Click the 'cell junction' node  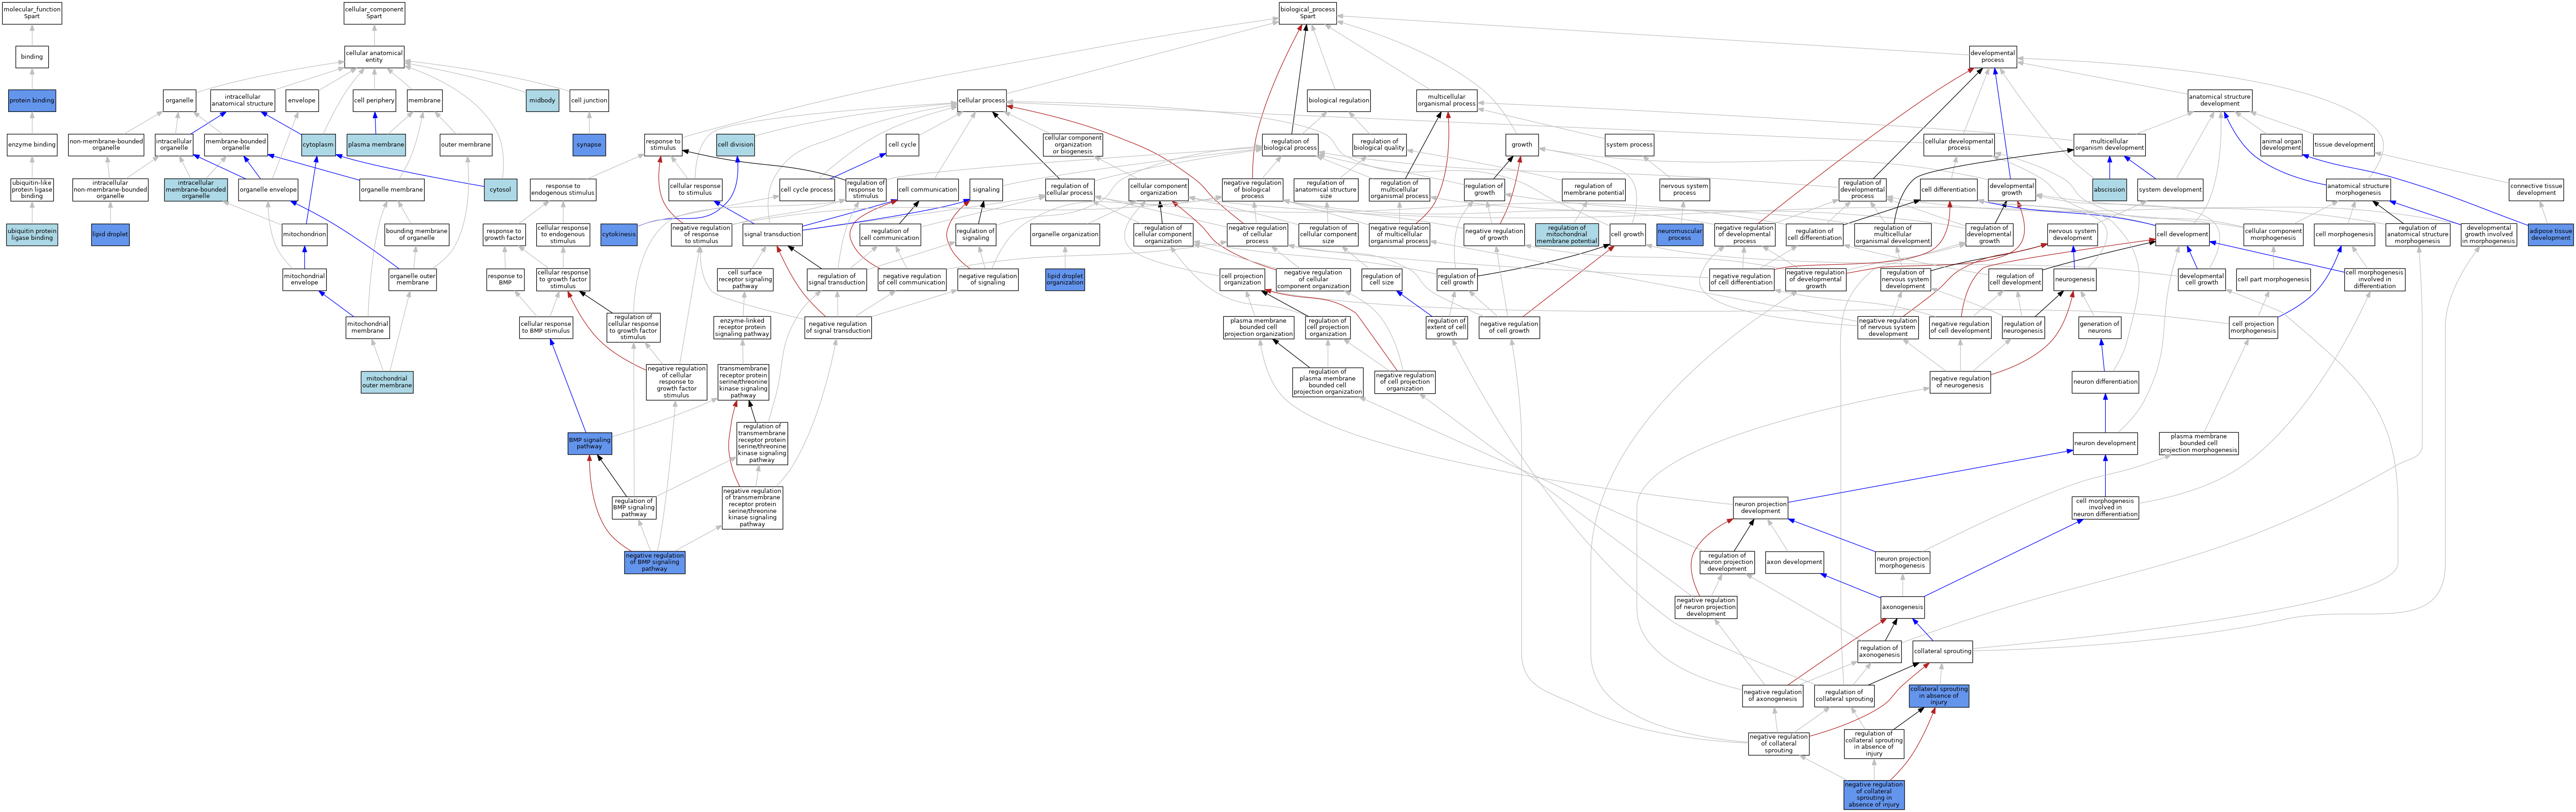coord(589,100)
